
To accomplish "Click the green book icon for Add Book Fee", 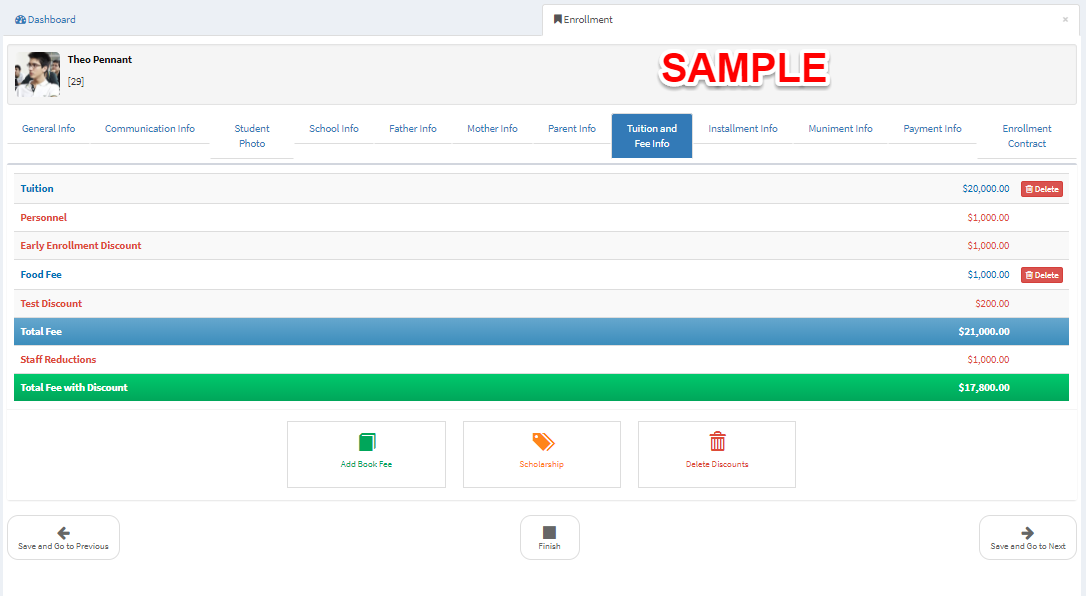I will 366,442.
